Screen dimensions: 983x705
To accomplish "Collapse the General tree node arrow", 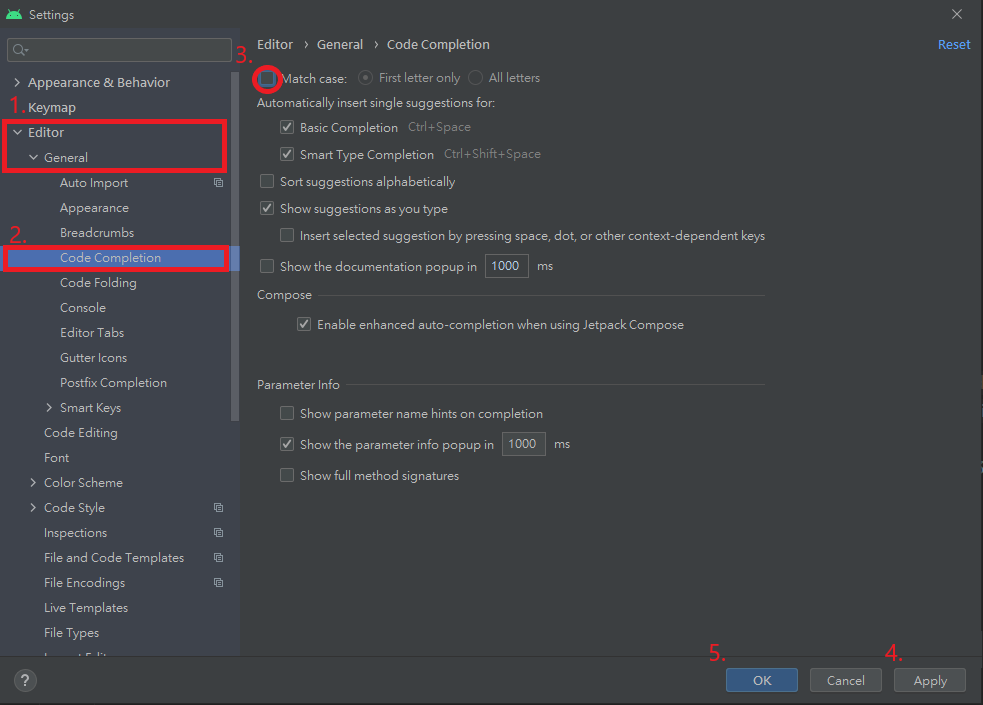I will [x=33, y=157].
